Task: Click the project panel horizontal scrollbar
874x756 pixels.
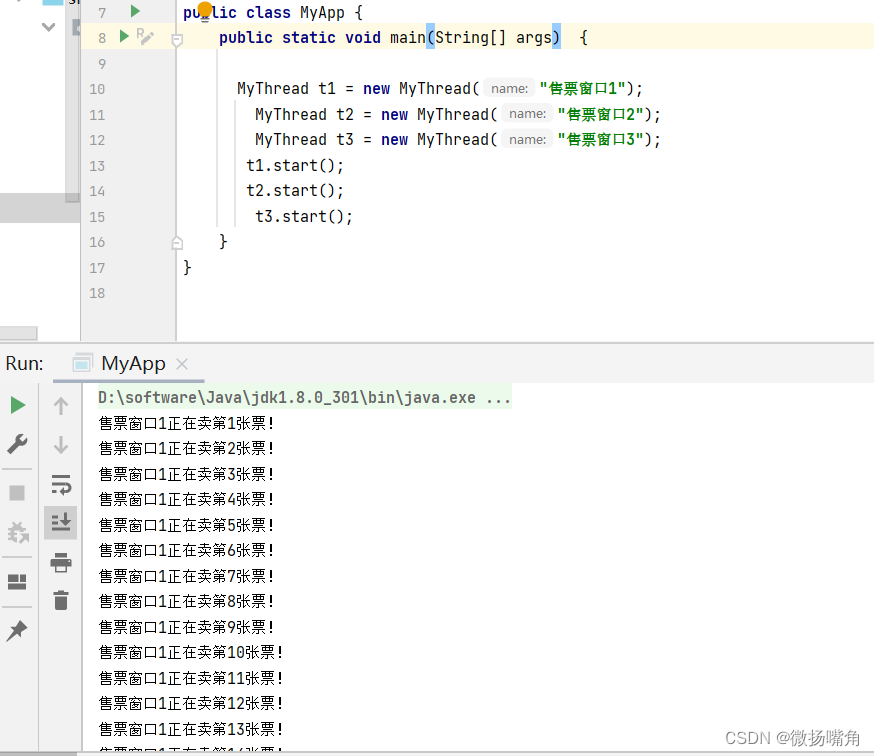Action: pos(19,333)
